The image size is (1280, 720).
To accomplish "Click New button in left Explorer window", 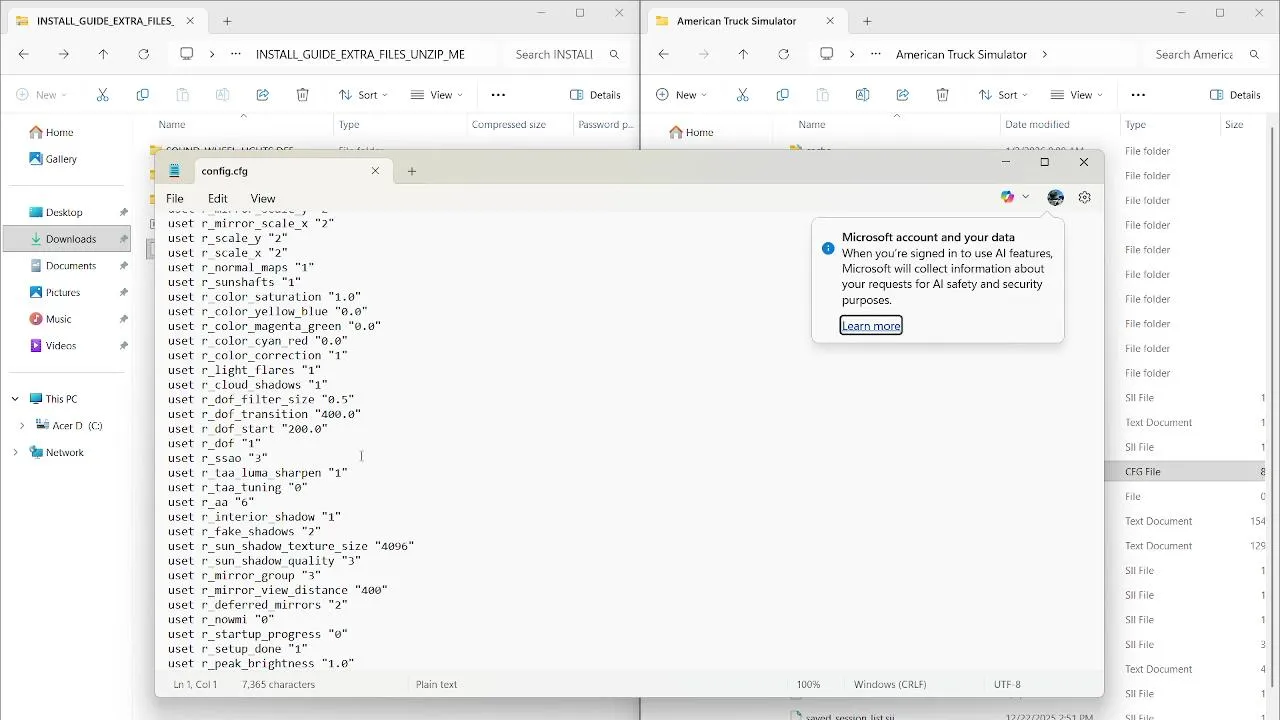I will pyautogui.click(x=41, y=95).
